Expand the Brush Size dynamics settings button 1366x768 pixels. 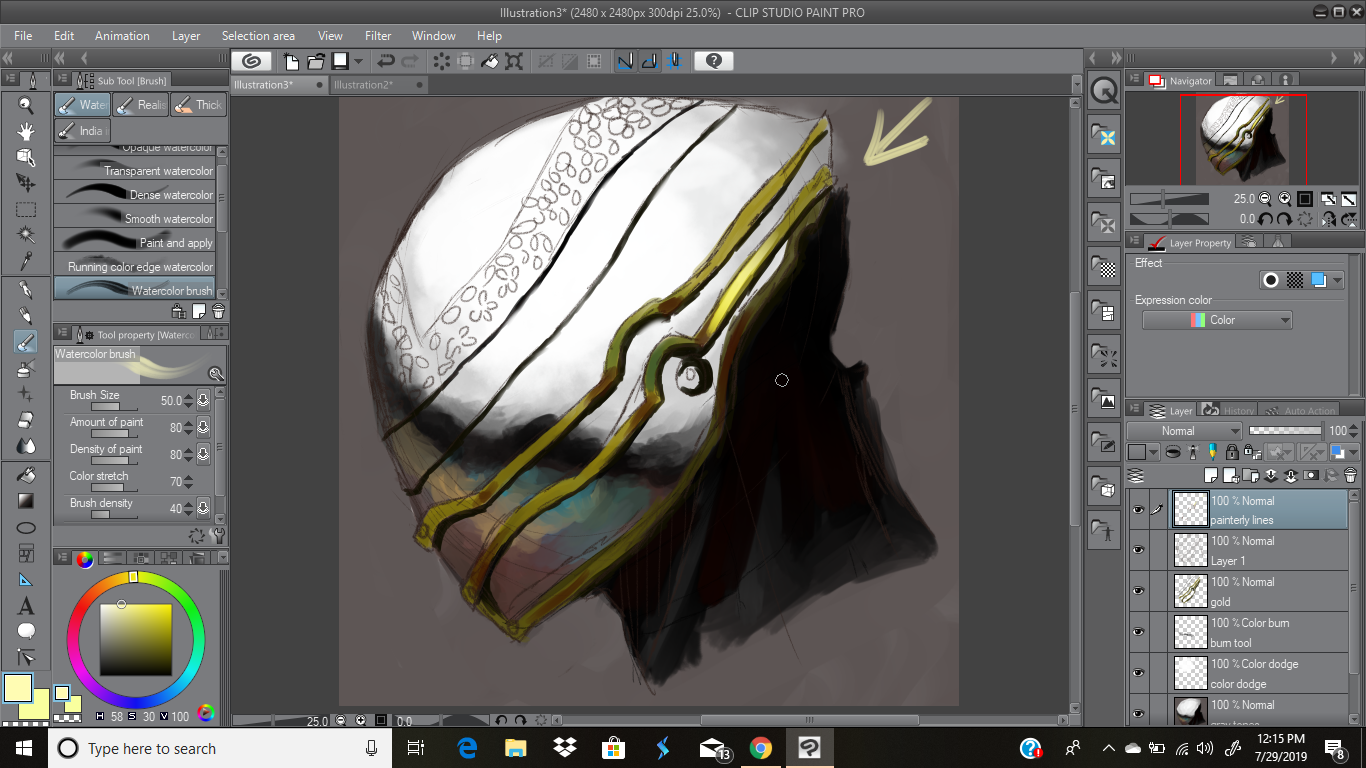(203, 401)
